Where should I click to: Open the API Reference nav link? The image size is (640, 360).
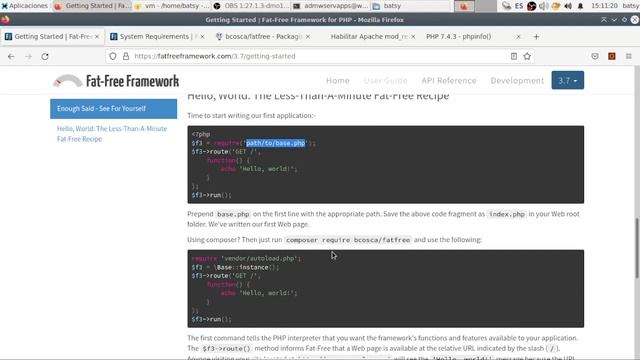[449, 81]
